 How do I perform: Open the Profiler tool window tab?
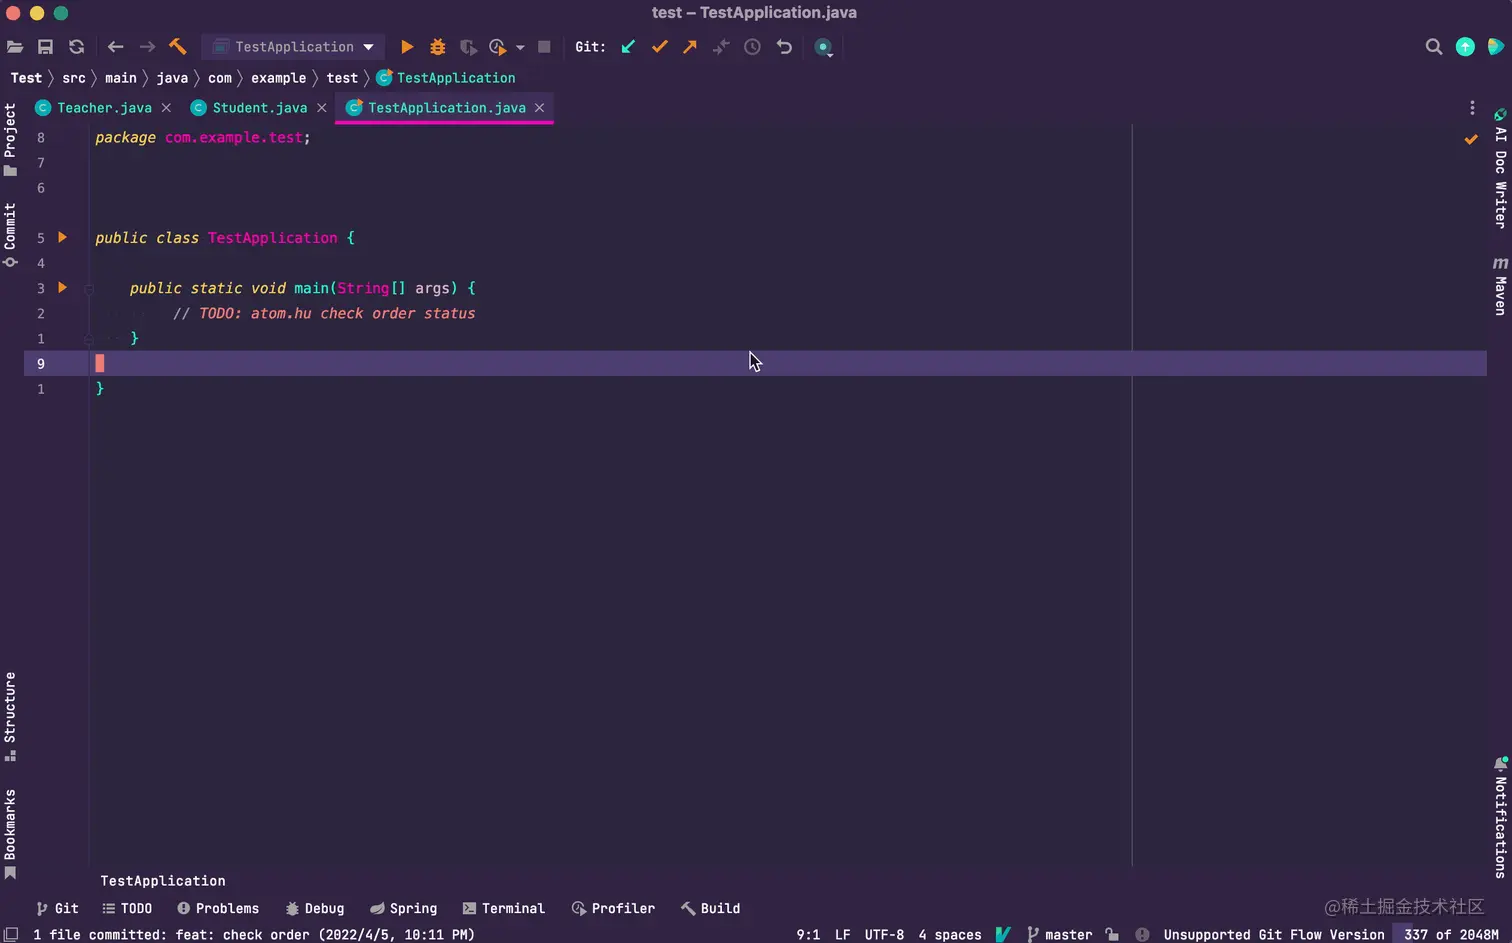coord(613,908)
